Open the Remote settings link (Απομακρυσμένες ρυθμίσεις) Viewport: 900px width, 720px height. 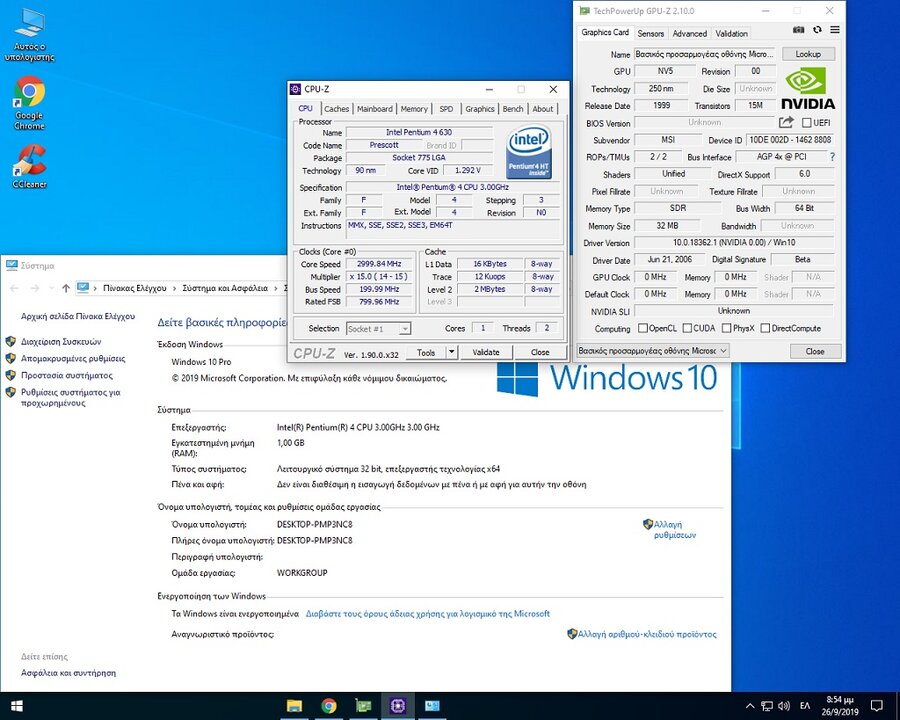(x=73, y=358)
